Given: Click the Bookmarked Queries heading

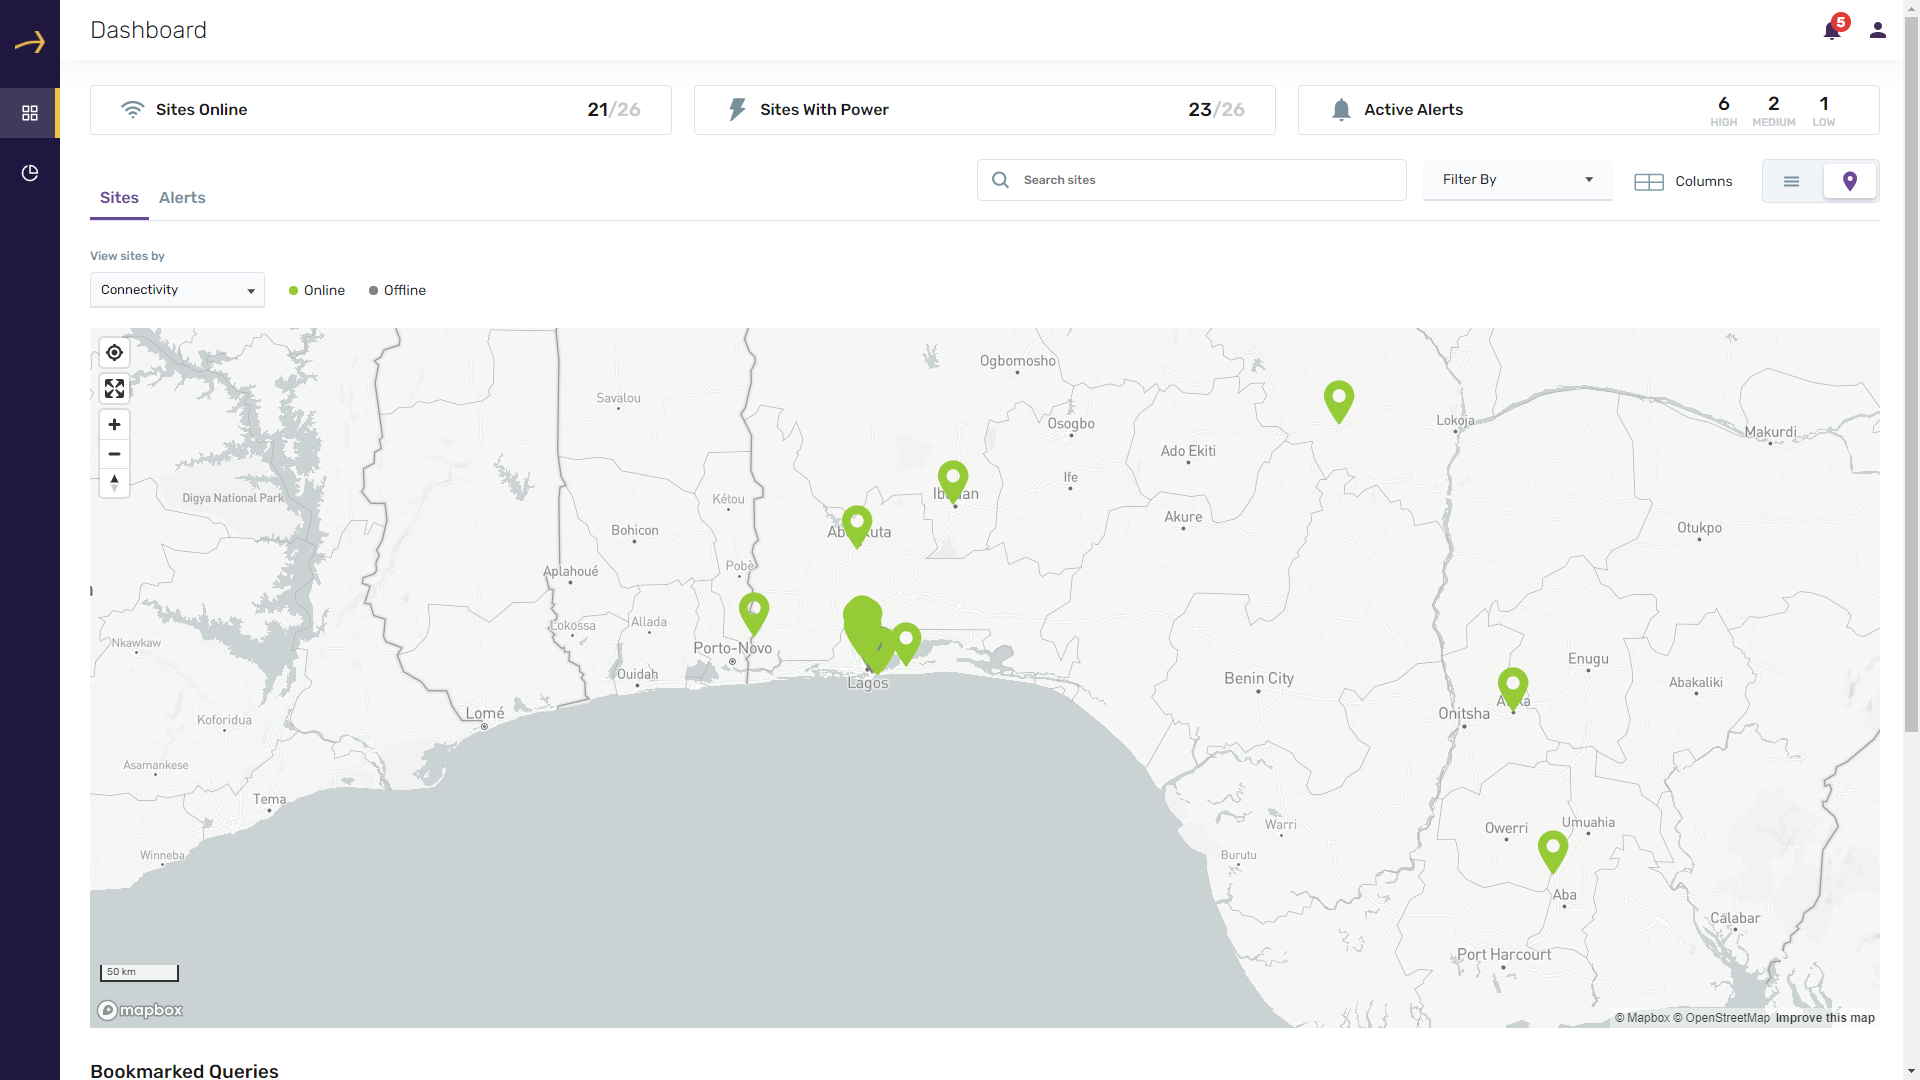Looking at the screenshot, I should coord(184,1070).
